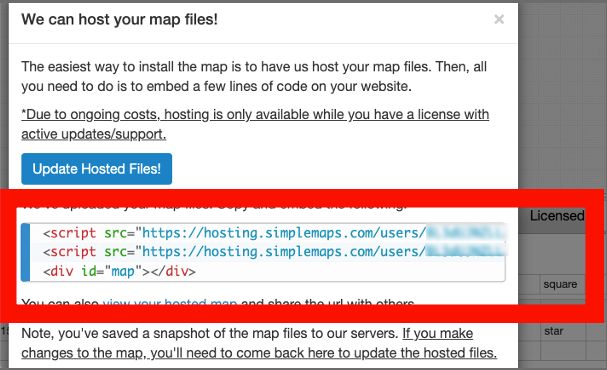607x370 pixels.
Task: Select the second script src code line
Action: point(274,252)
